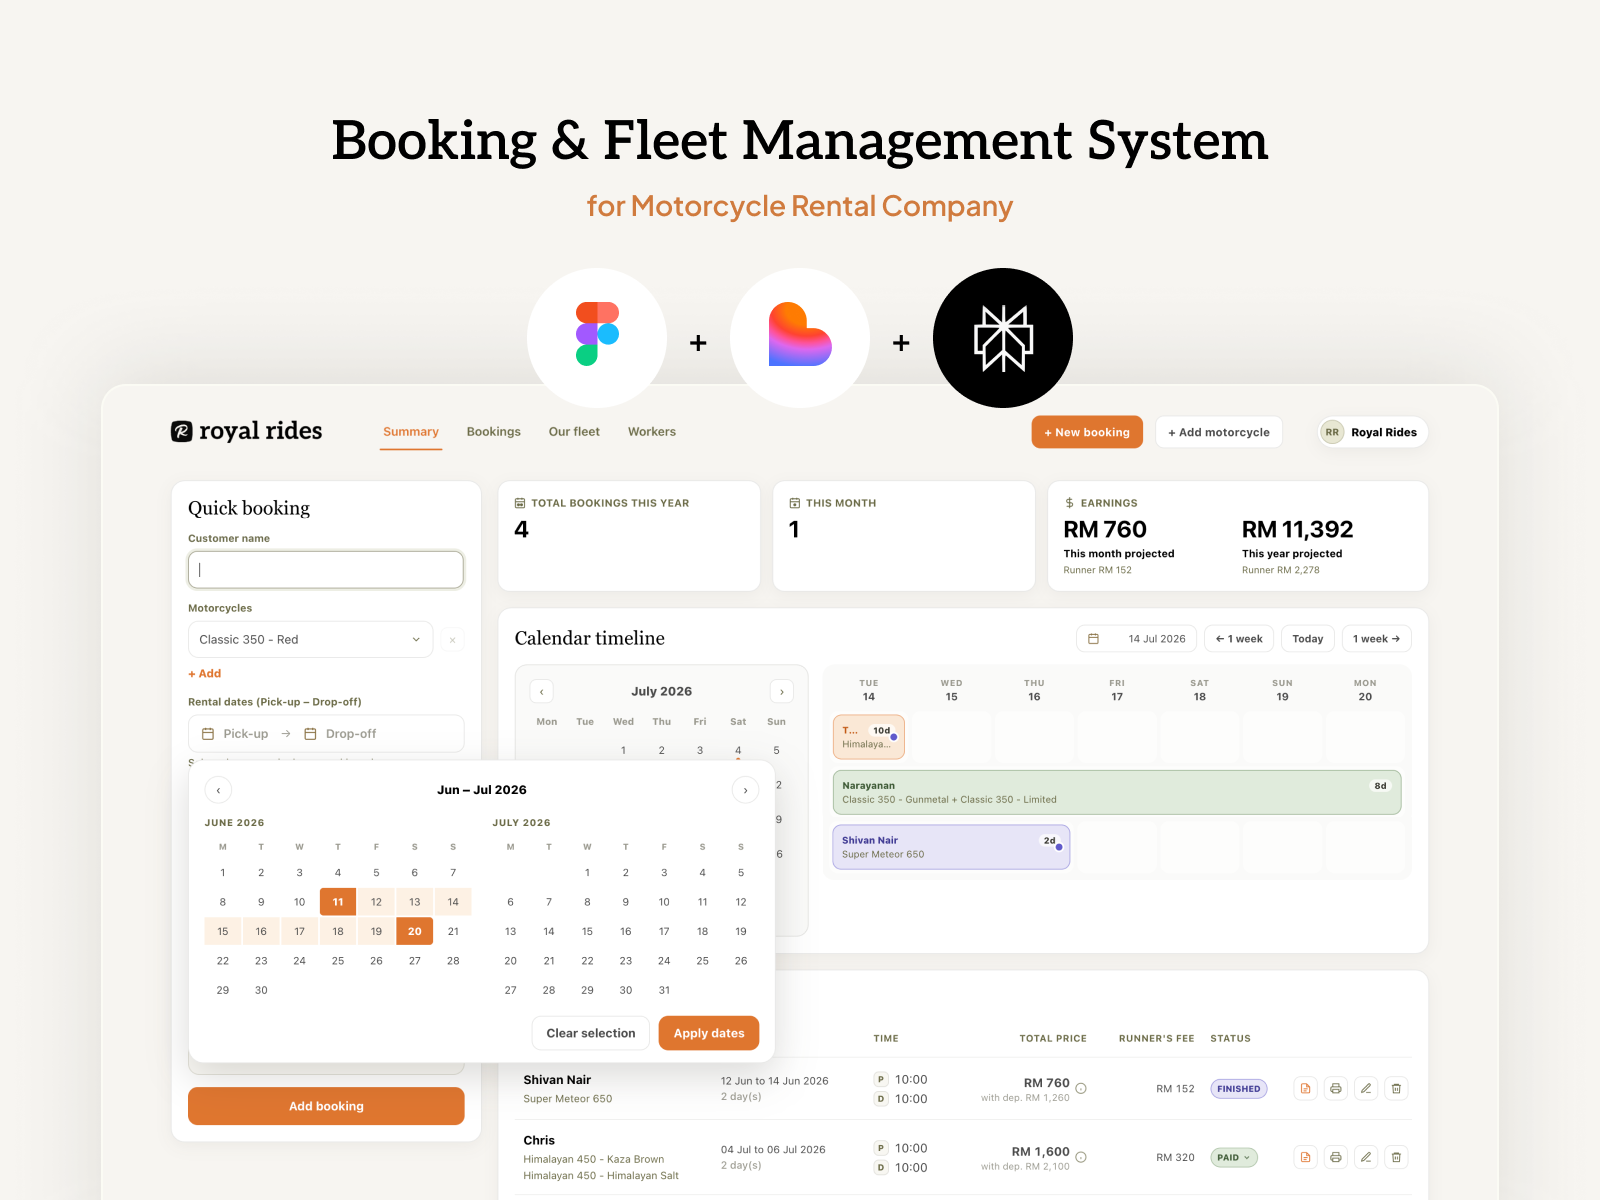
Task: Open the invoice document for Chris booking
Action: coord(1305,1157)
